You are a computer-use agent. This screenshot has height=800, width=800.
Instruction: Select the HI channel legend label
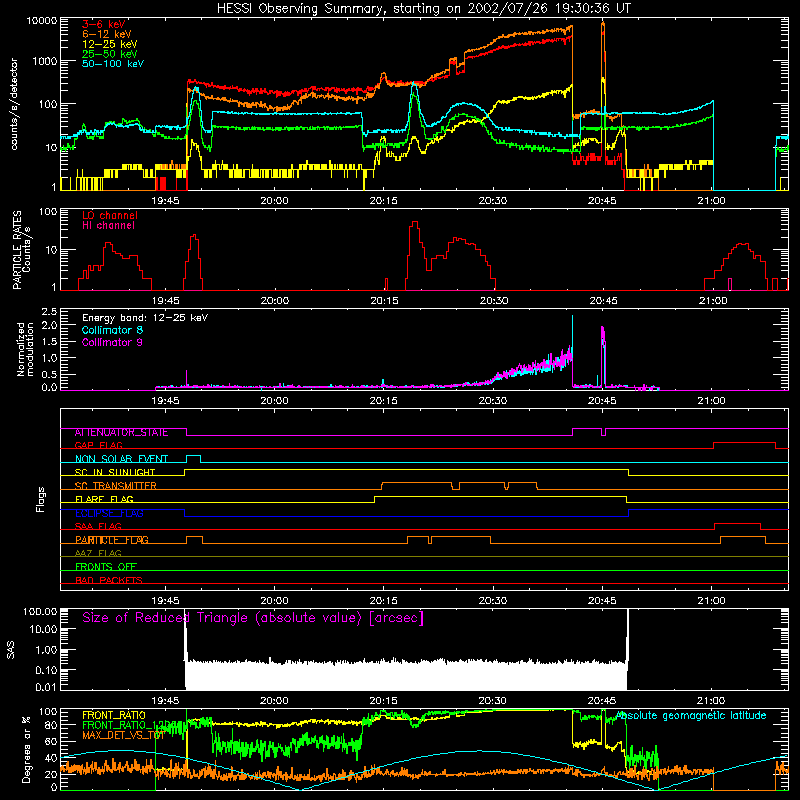point(108,226)
